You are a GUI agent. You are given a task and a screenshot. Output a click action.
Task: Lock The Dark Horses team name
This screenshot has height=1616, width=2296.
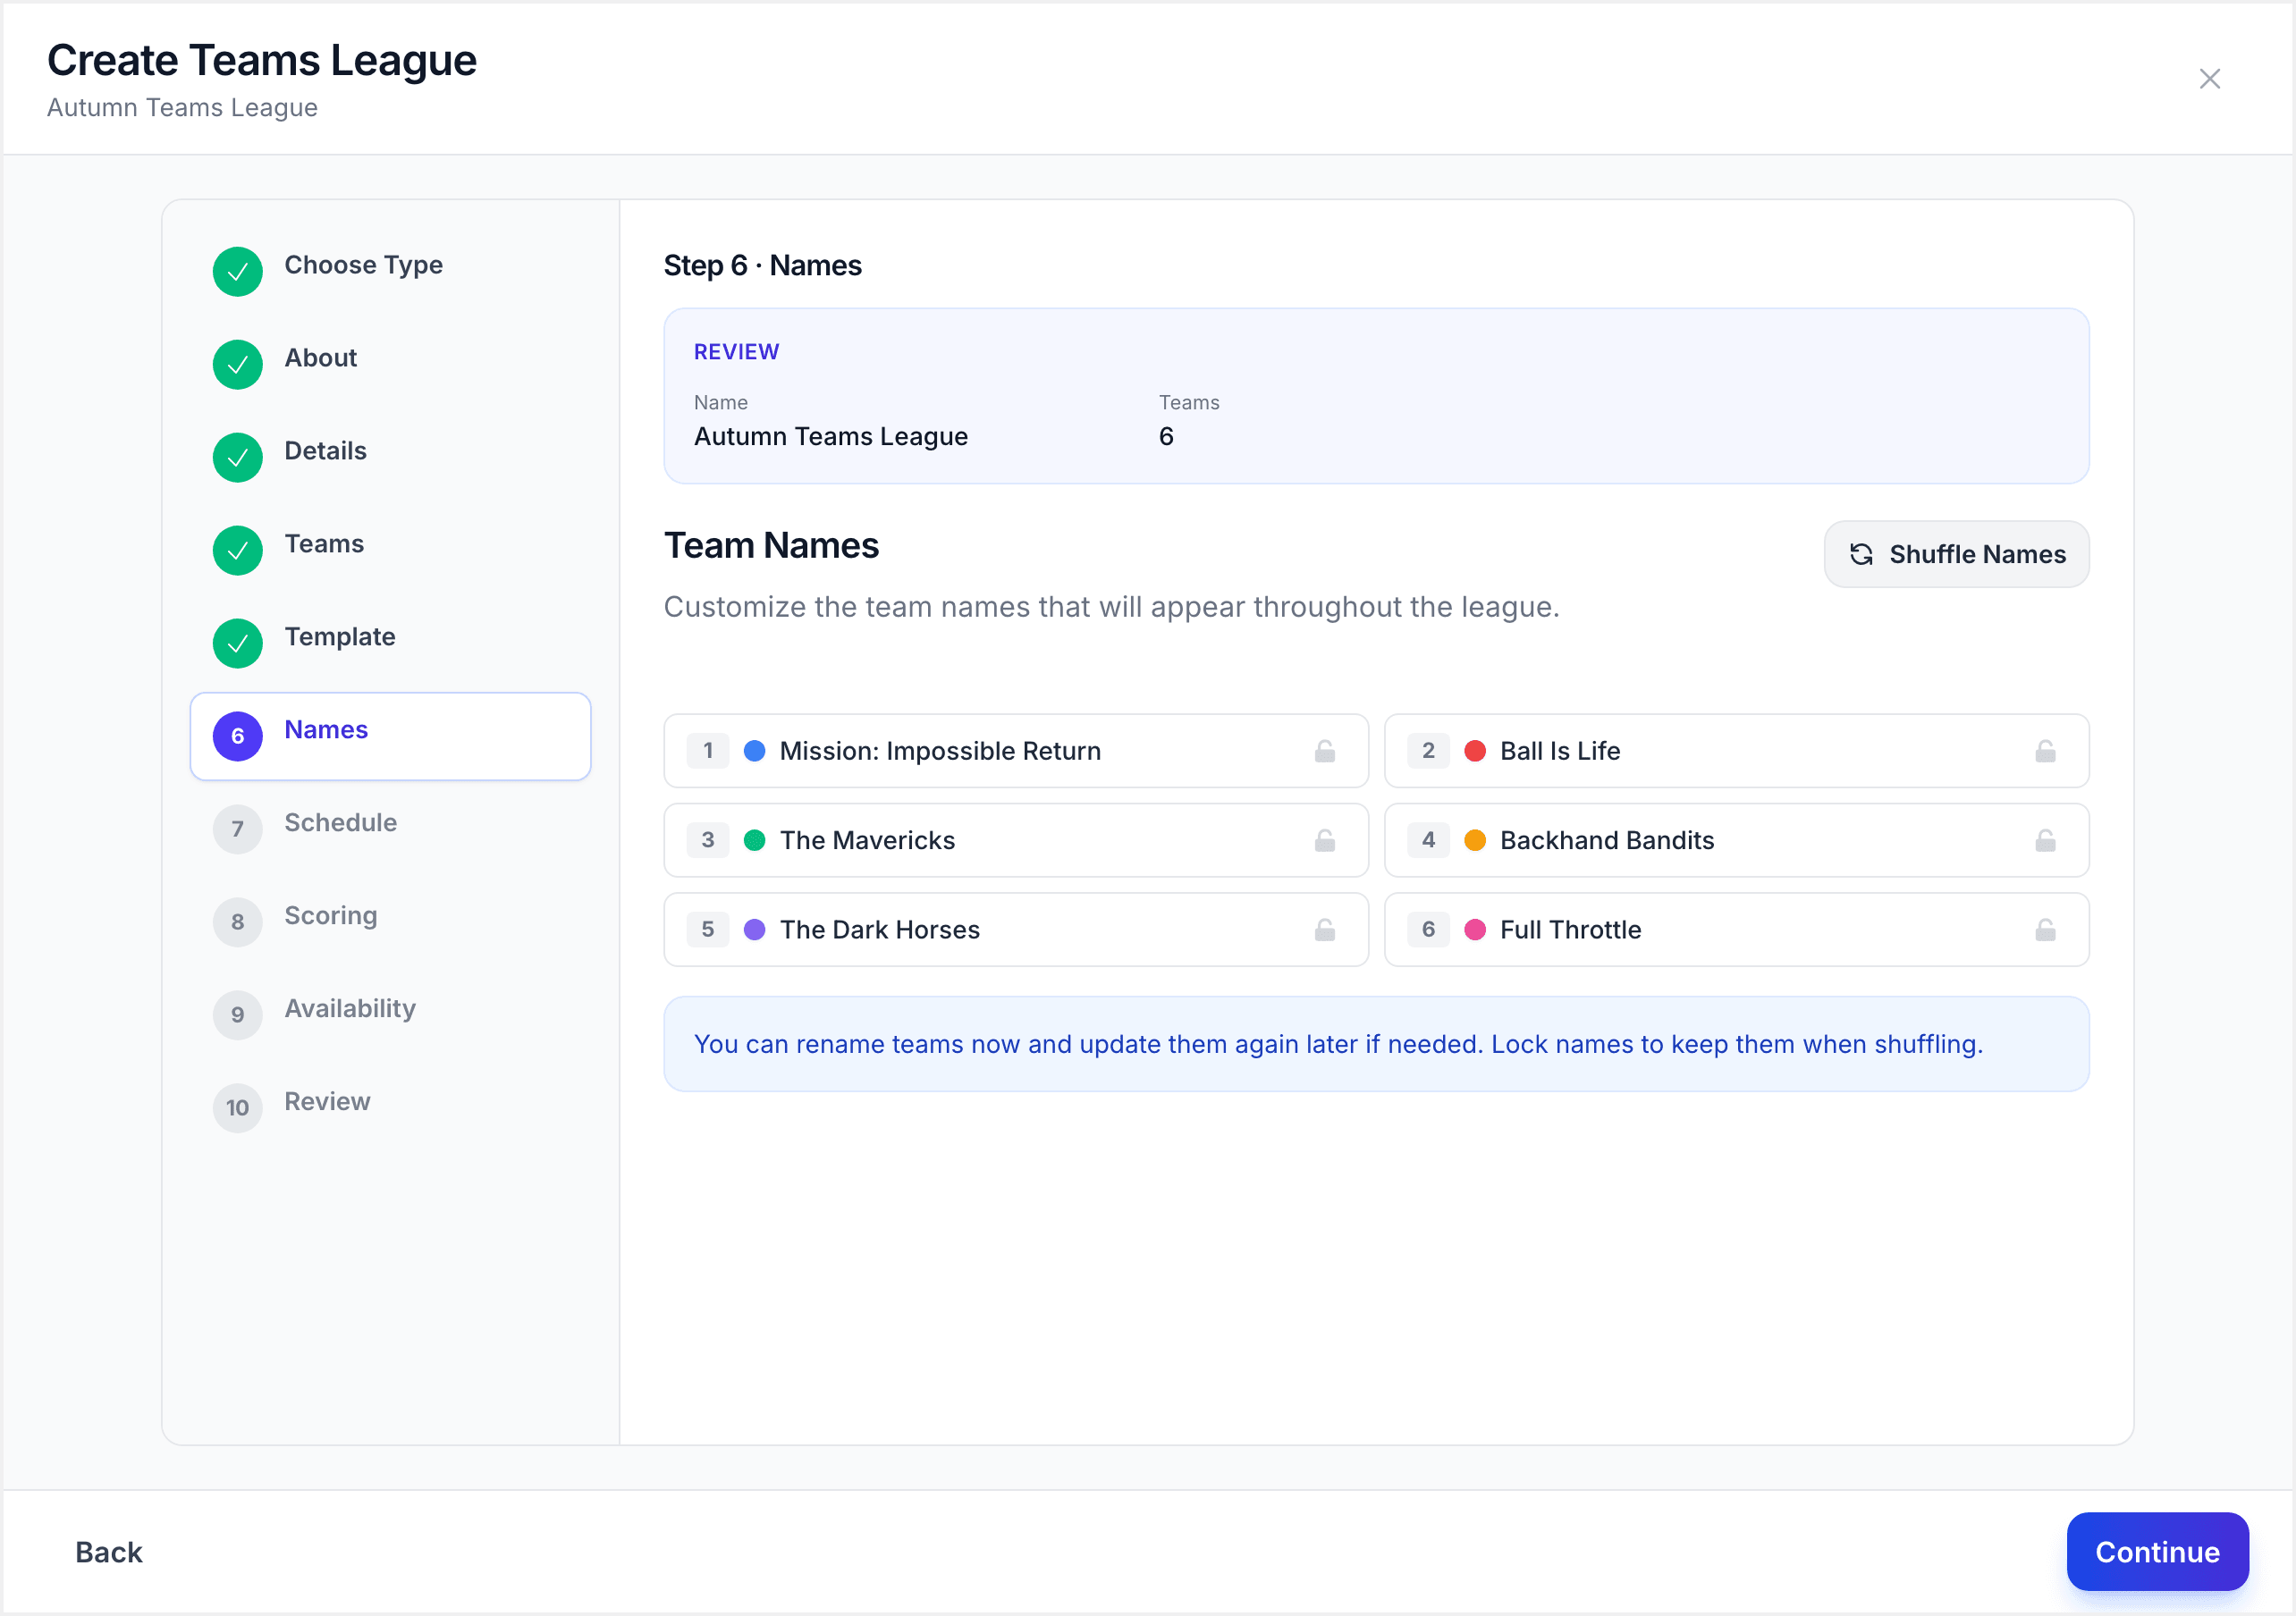click(1325, 930)
